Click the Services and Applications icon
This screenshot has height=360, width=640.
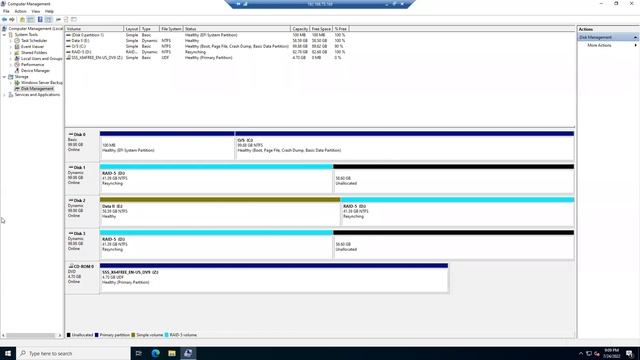pyautogui.click(x=11, y=95)
